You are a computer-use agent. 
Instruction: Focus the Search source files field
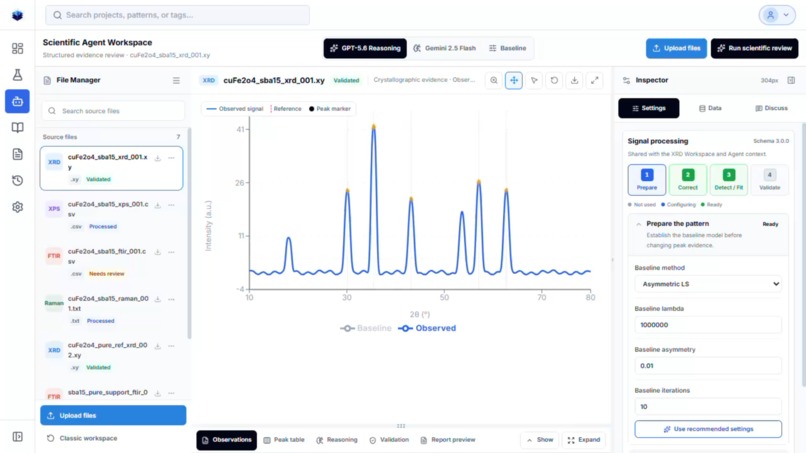pos(113,111)
